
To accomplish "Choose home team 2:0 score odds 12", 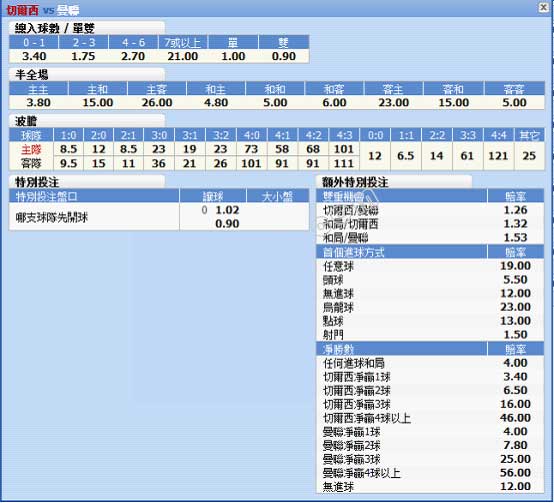I will pyautogui.click(x=99, y=149).
